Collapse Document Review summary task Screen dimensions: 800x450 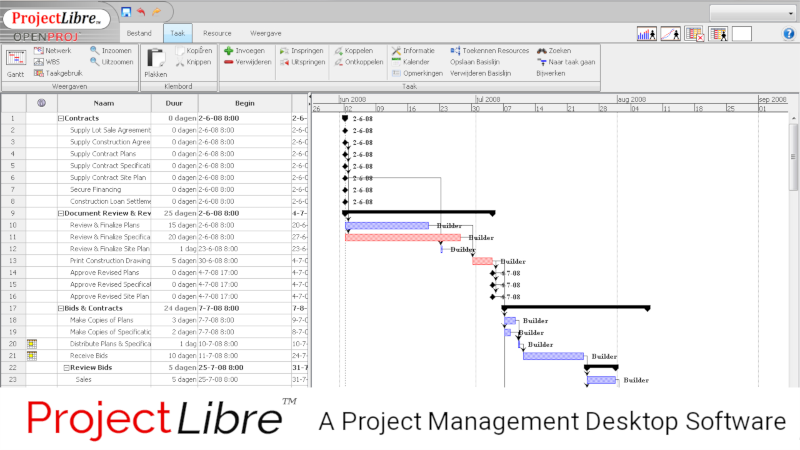tap(61, 213)
